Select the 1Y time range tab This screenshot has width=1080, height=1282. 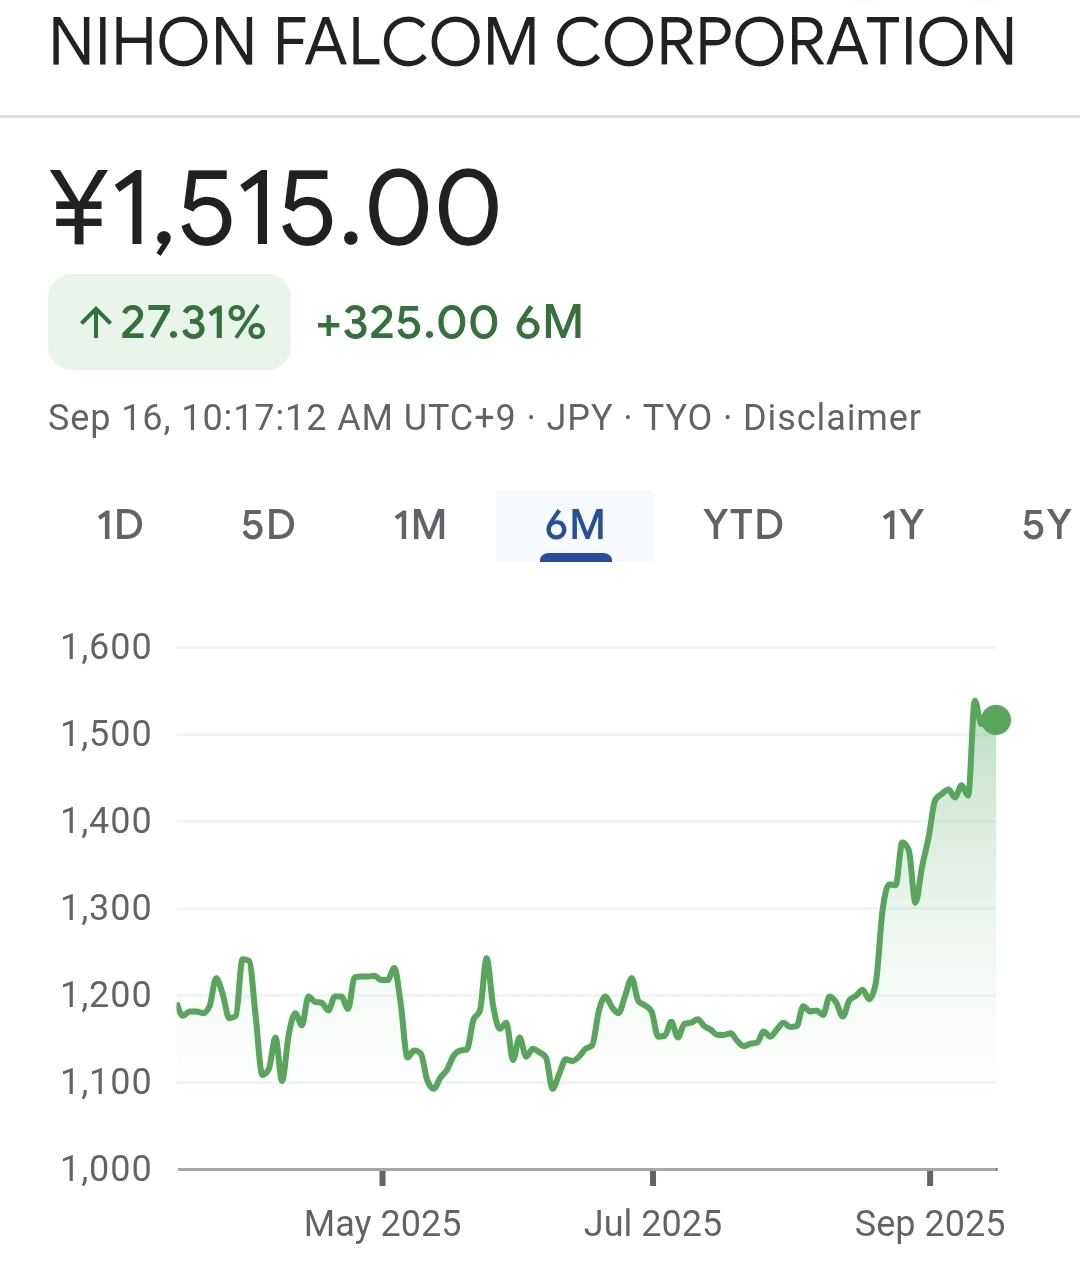[x=902, y=525]
